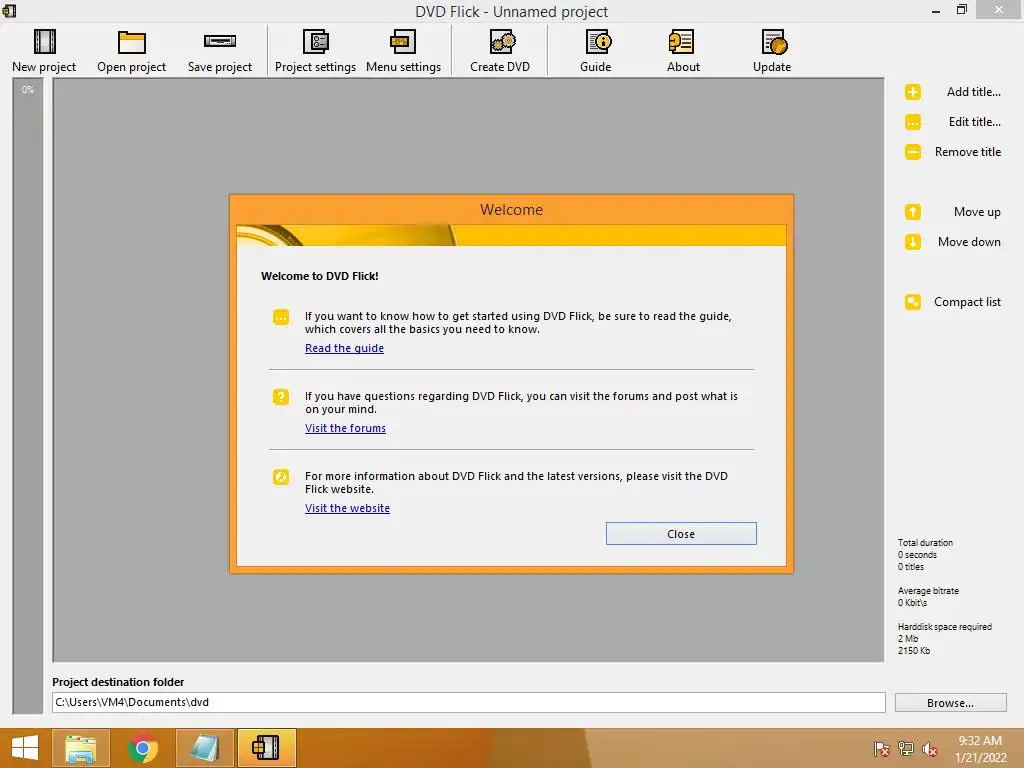Click the Update toolbar icon
1024x768 pixels.
tap(774, 42)
